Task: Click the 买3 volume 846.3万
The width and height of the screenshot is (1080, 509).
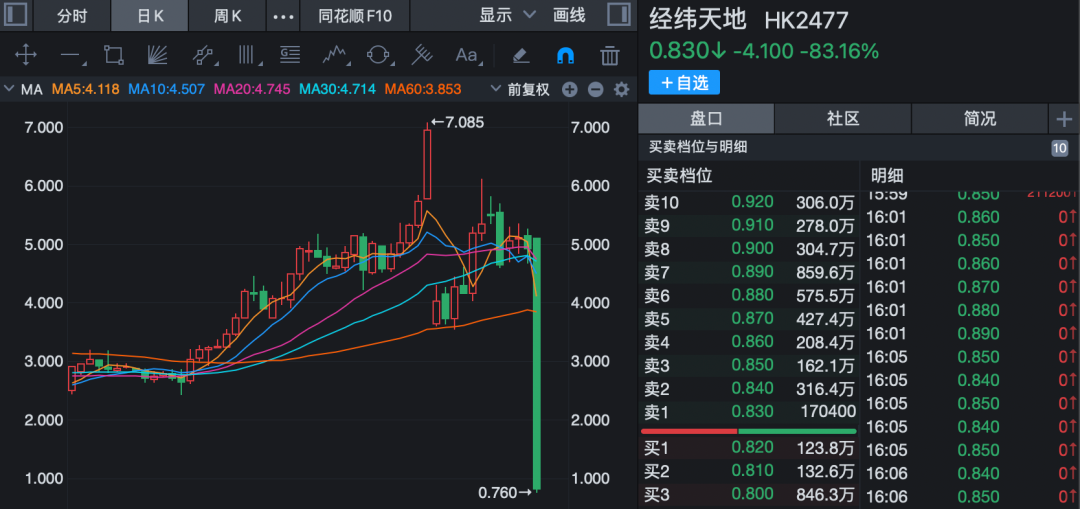Action: click(825, 495)
